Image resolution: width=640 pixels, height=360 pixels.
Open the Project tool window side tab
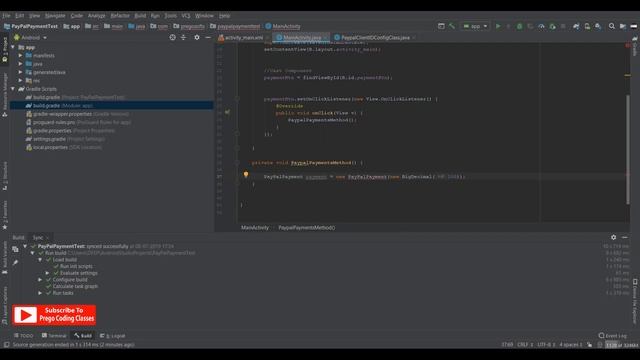click(x=4, y=50)
